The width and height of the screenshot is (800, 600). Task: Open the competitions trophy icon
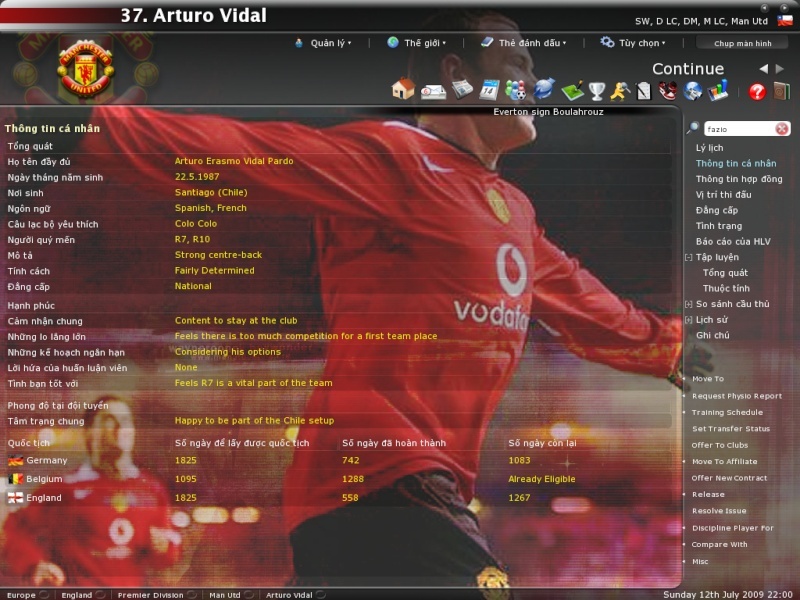tap(596, 91)
